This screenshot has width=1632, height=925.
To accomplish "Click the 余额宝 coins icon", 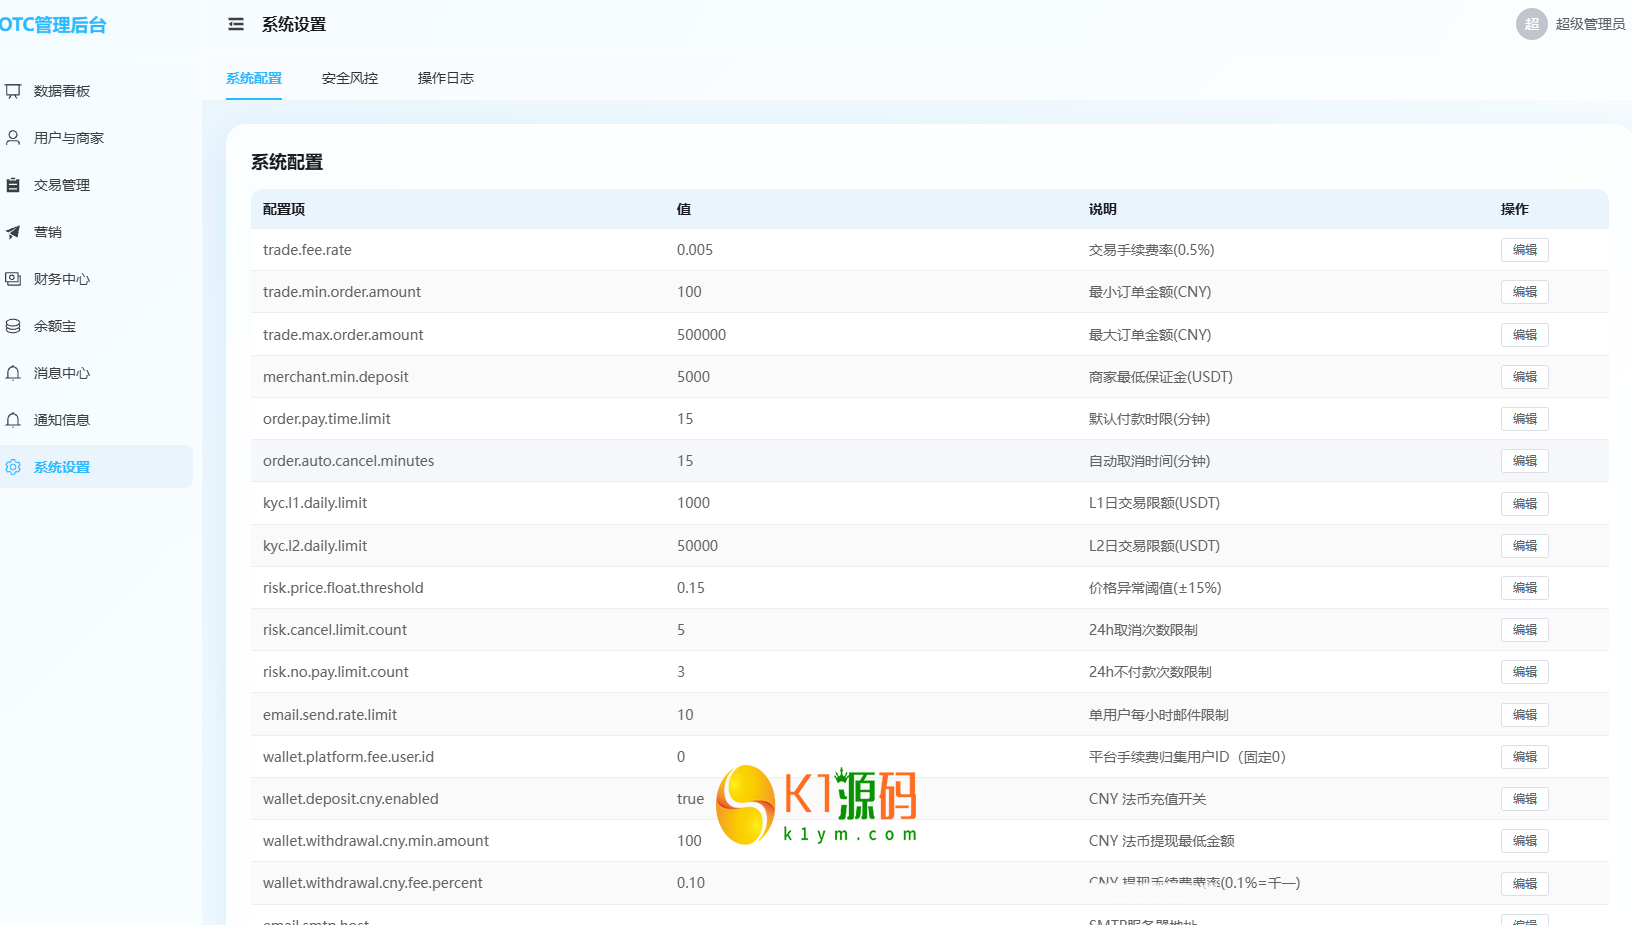I will coord(13,326).
